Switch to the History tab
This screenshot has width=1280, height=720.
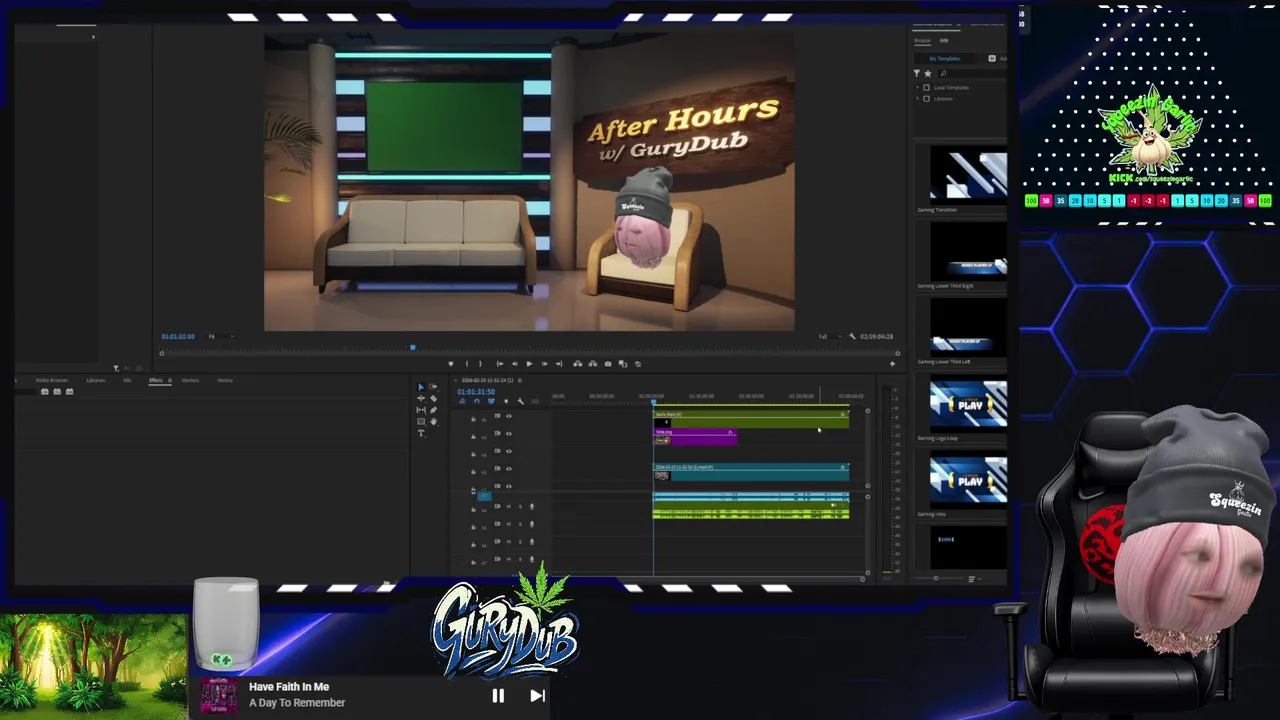pyautogui.click(x=225, y=380)
